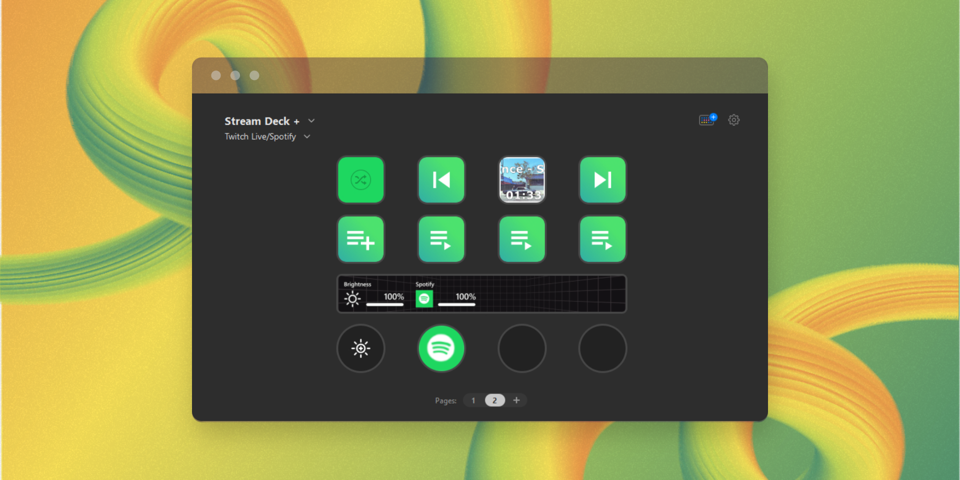This screenshot has width=960, height=480.
Task: Click the add to playlist key
Action: point(361,239)
